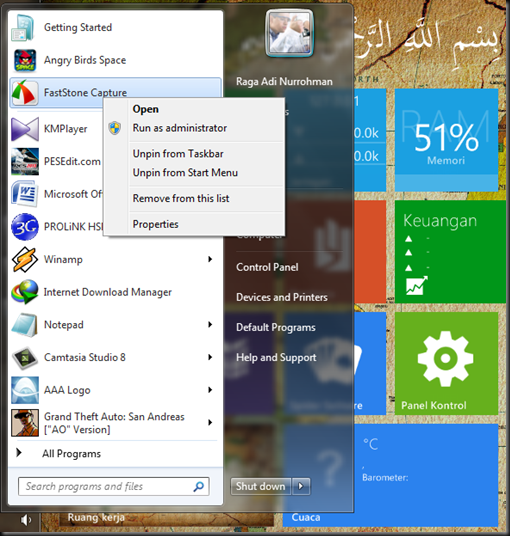Screen dimensions: 510x536
Task: Expand Notepad jump list arrow
Action: coord(210,325)
